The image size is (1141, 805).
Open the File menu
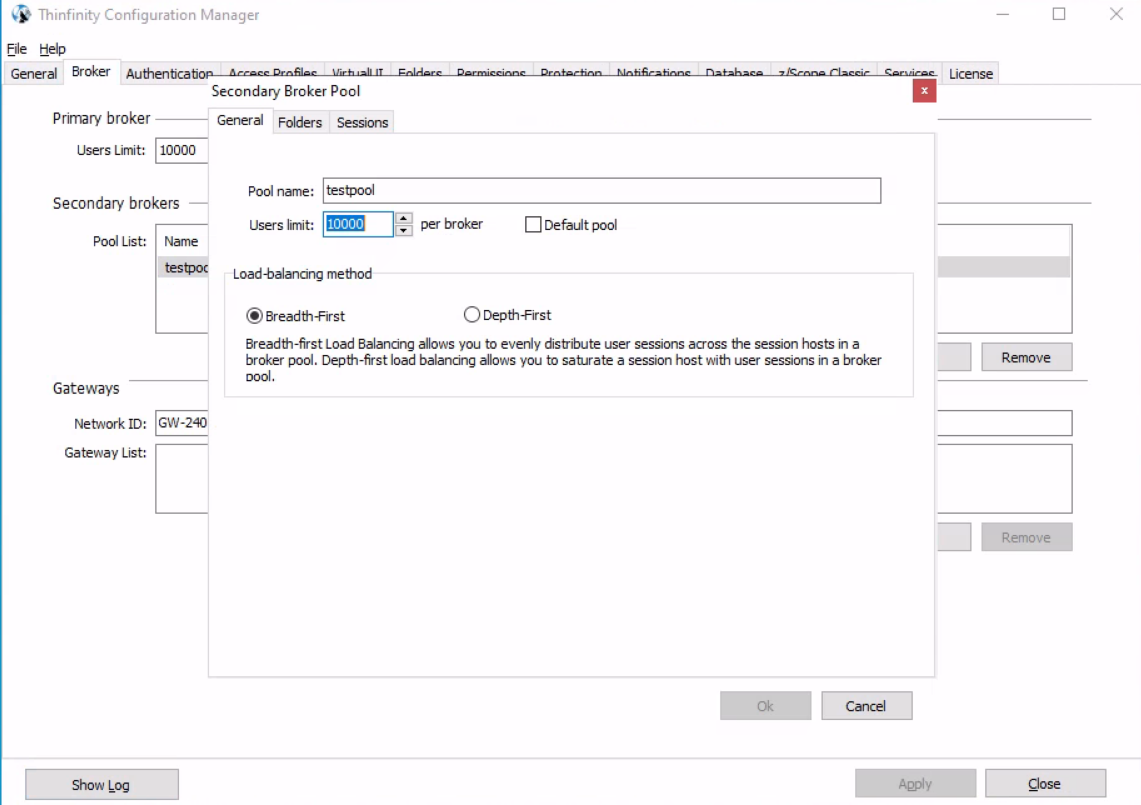pos(17,49)
